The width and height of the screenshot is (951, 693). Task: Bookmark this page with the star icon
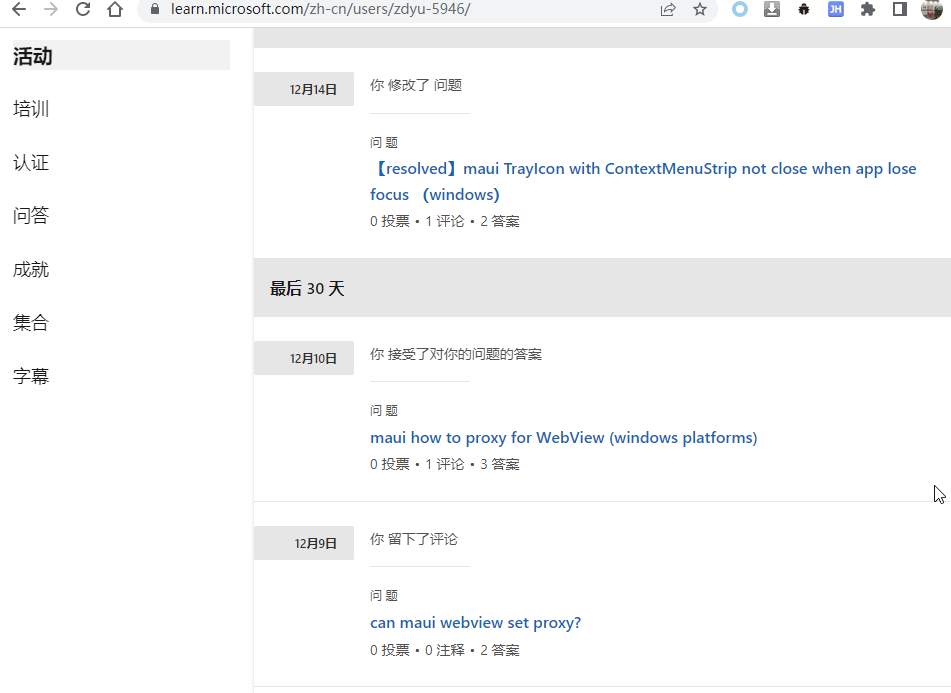coord(700,9)
